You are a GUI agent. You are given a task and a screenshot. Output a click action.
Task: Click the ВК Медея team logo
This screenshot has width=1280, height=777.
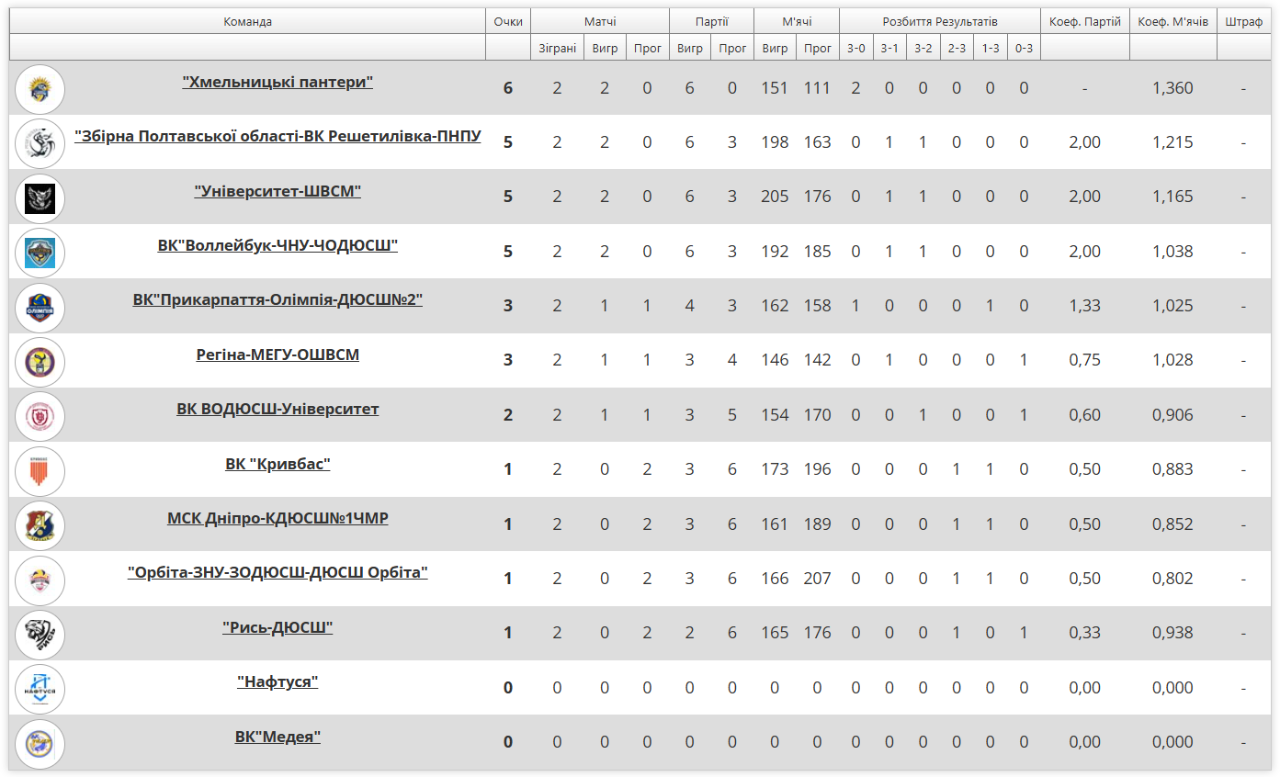(40, 743)
